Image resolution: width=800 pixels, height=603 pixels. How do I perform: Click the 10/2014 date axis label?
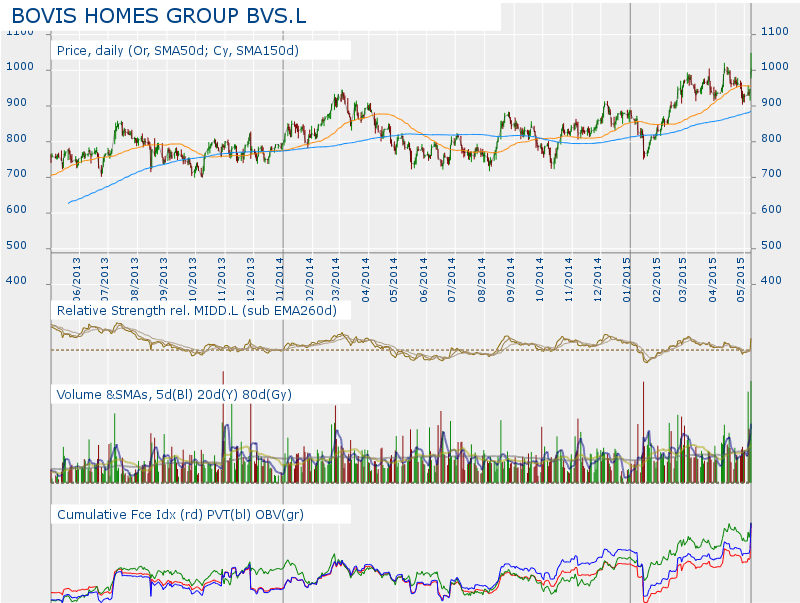[540, 280]
